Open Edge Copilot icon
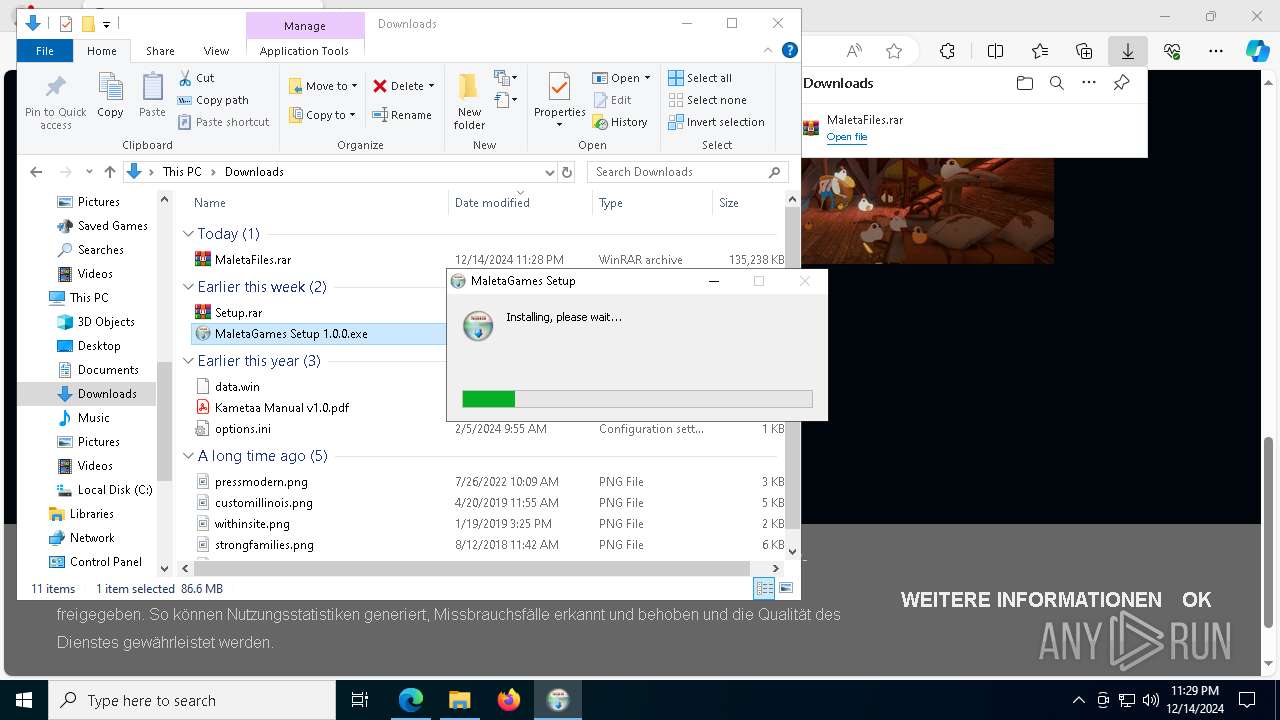 (x=1257, y=51)
